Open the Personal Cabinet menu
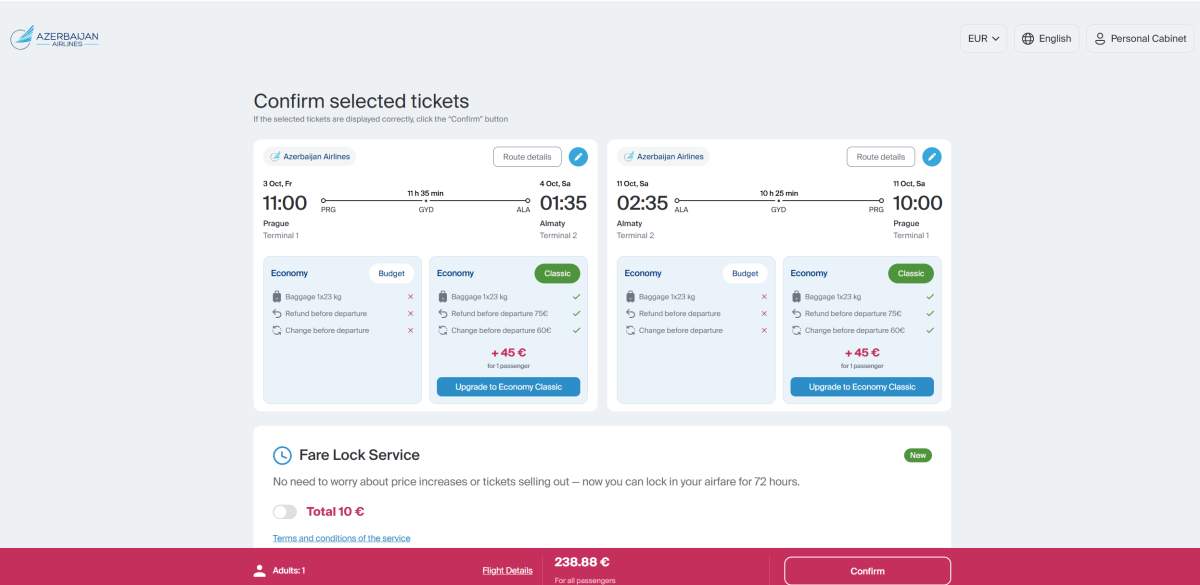 pos(1140,39)
